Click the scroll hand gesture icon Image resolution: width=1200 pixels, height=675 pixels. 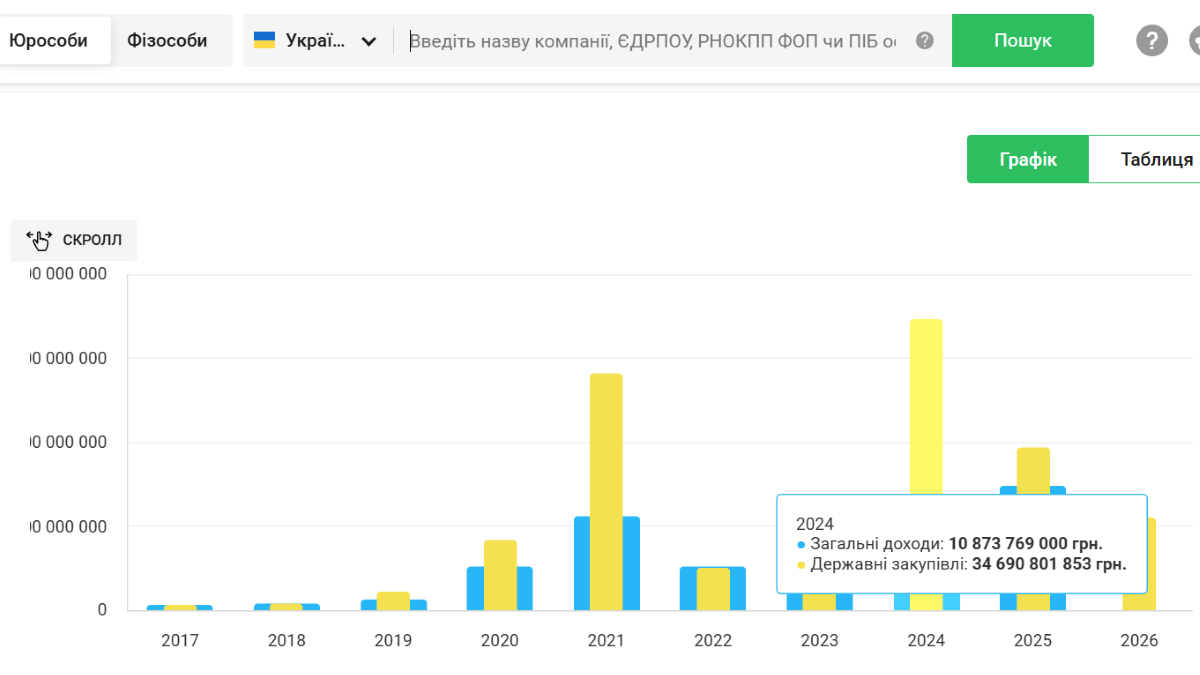40,240
